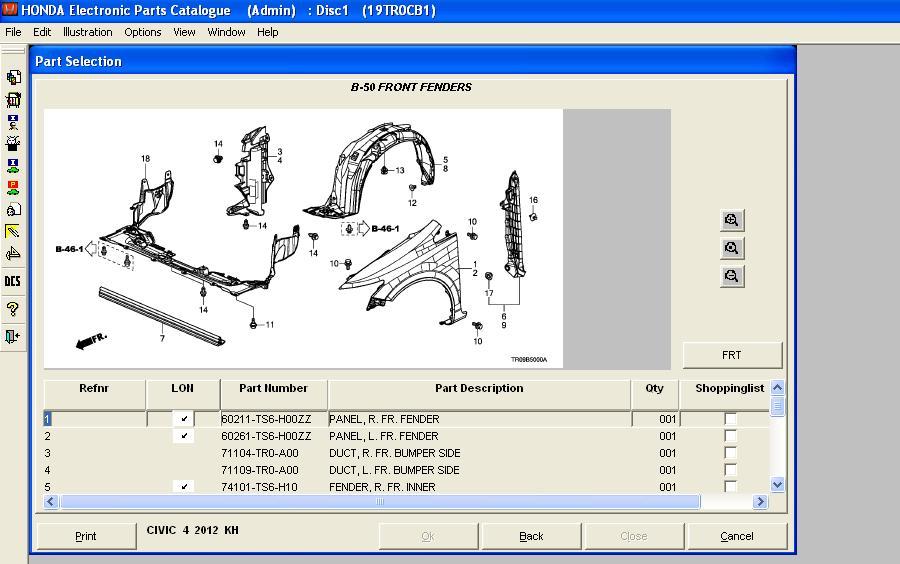
Task: Zoom out of the illustration with minus magnifier
Action: 732,277
